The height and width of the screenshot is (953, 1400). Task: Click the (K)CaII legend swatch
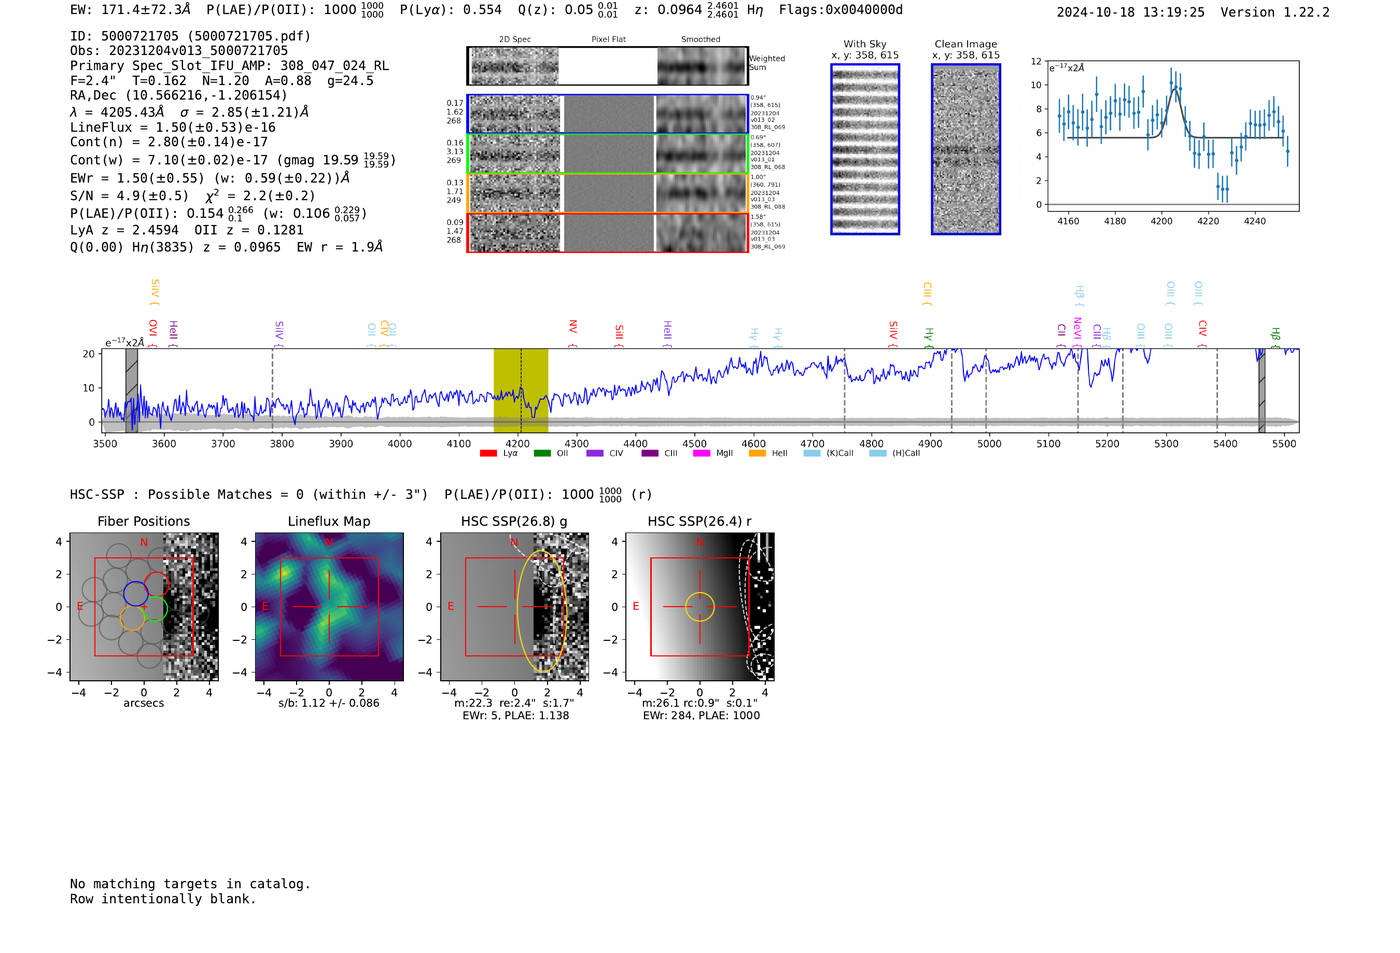click(x=812, y=453)
